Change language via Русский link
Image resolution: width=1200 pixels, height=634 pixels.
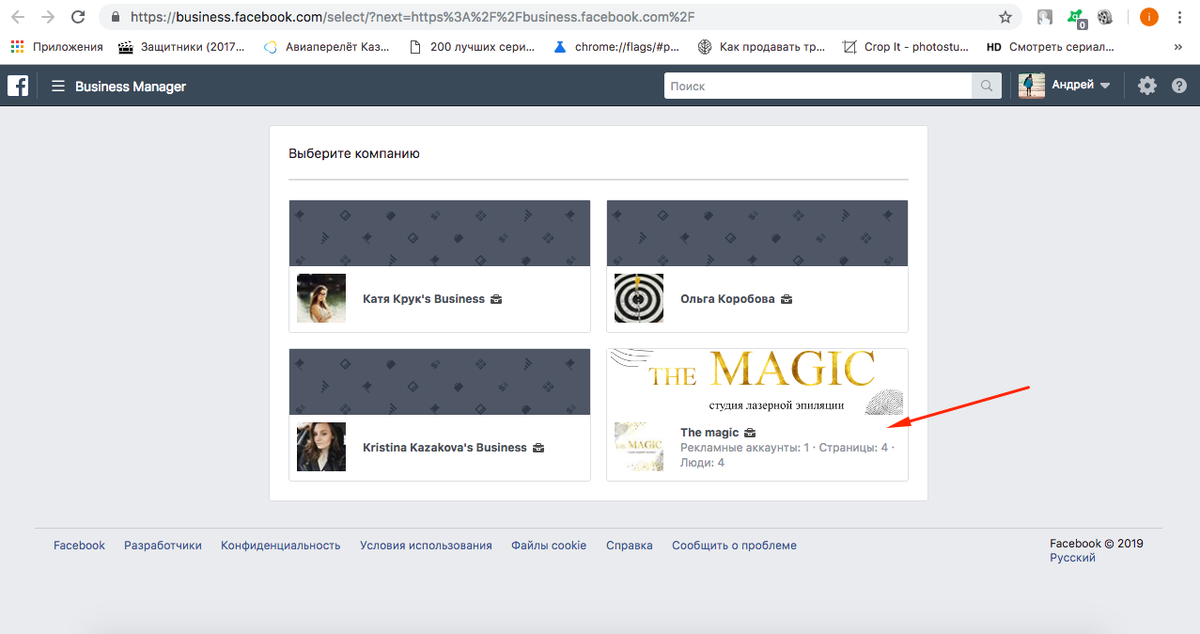(1072, 558)
